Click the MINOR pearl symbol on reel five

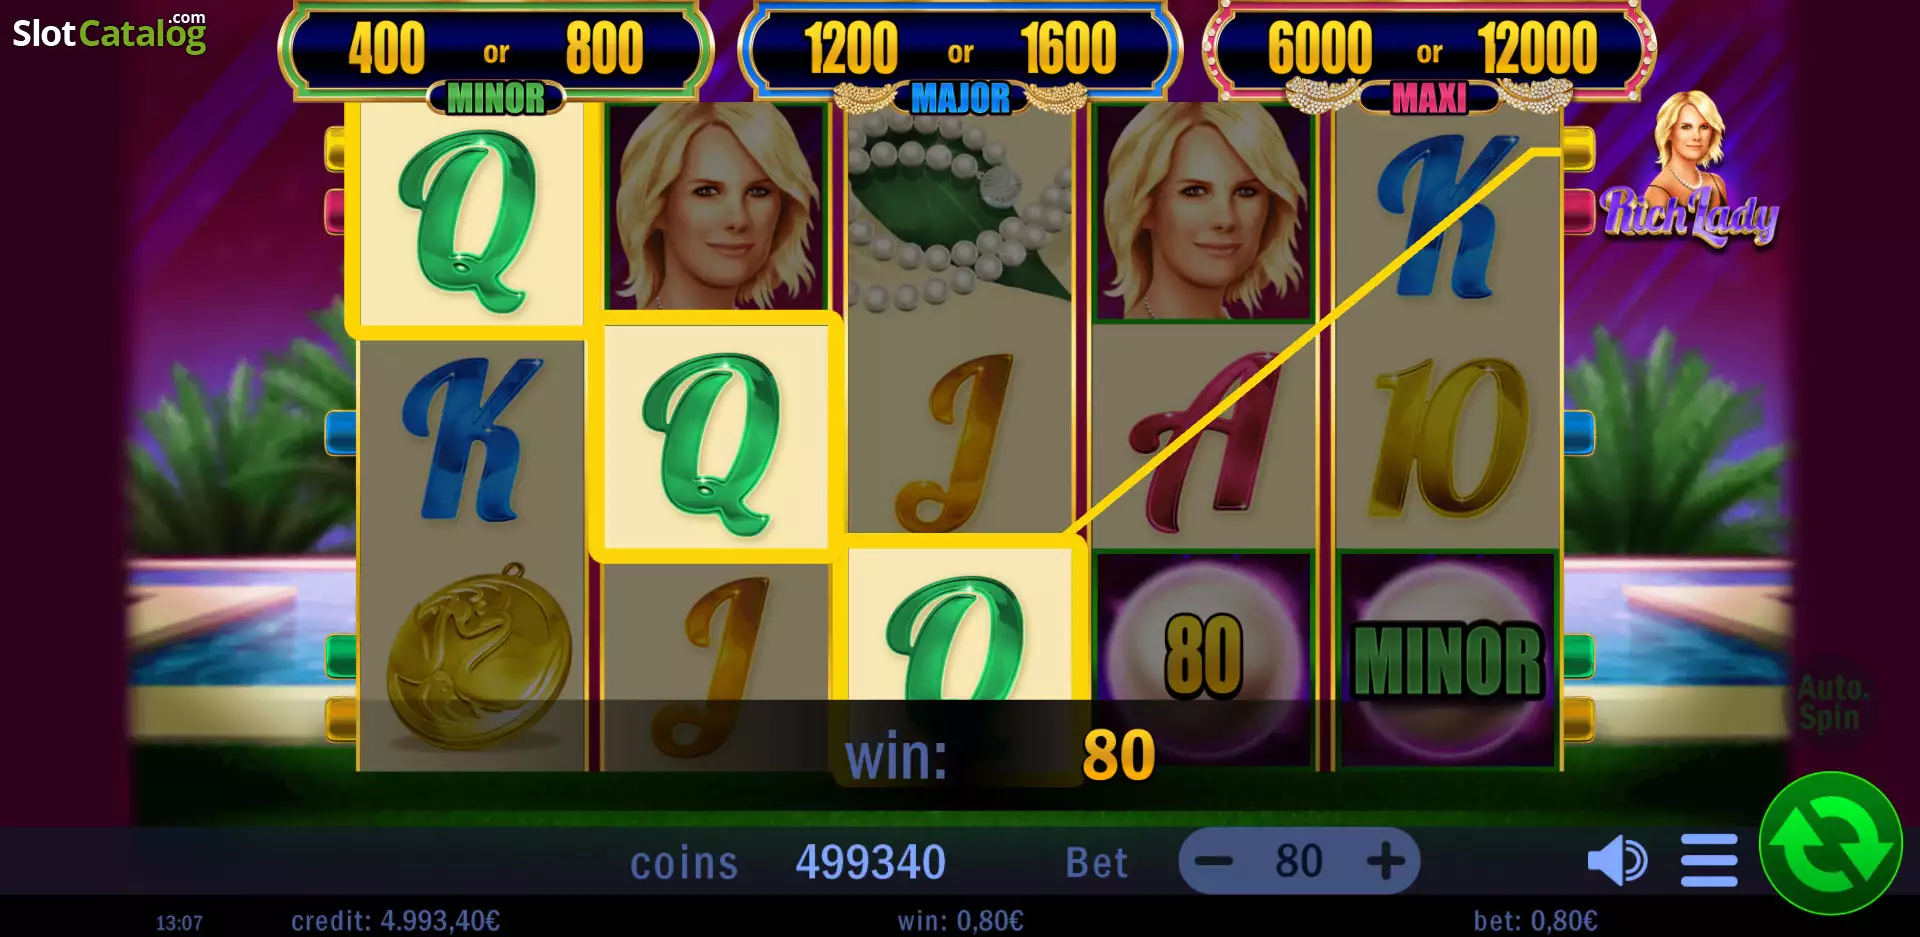1448,658
